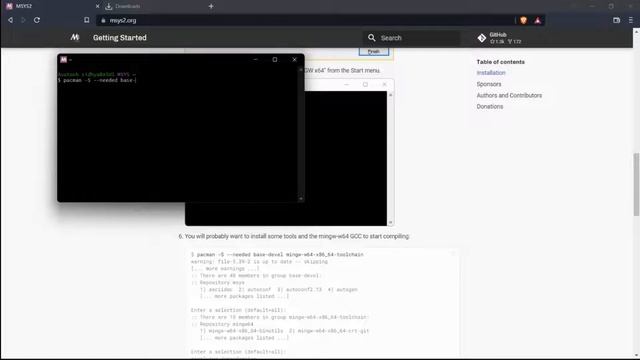This screenshot has width=640, height=360.
Task: Go back with browser back arrow
Action: (x=10, y=20)
